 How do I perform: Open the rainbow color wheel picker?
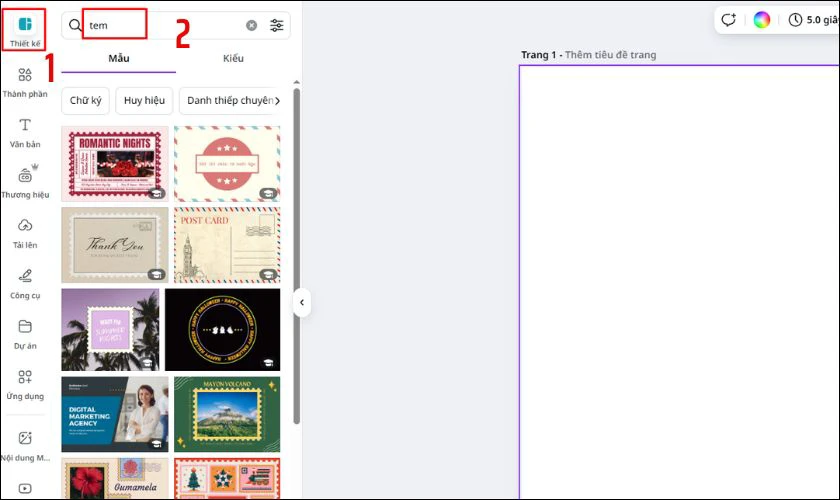(761, 20)
